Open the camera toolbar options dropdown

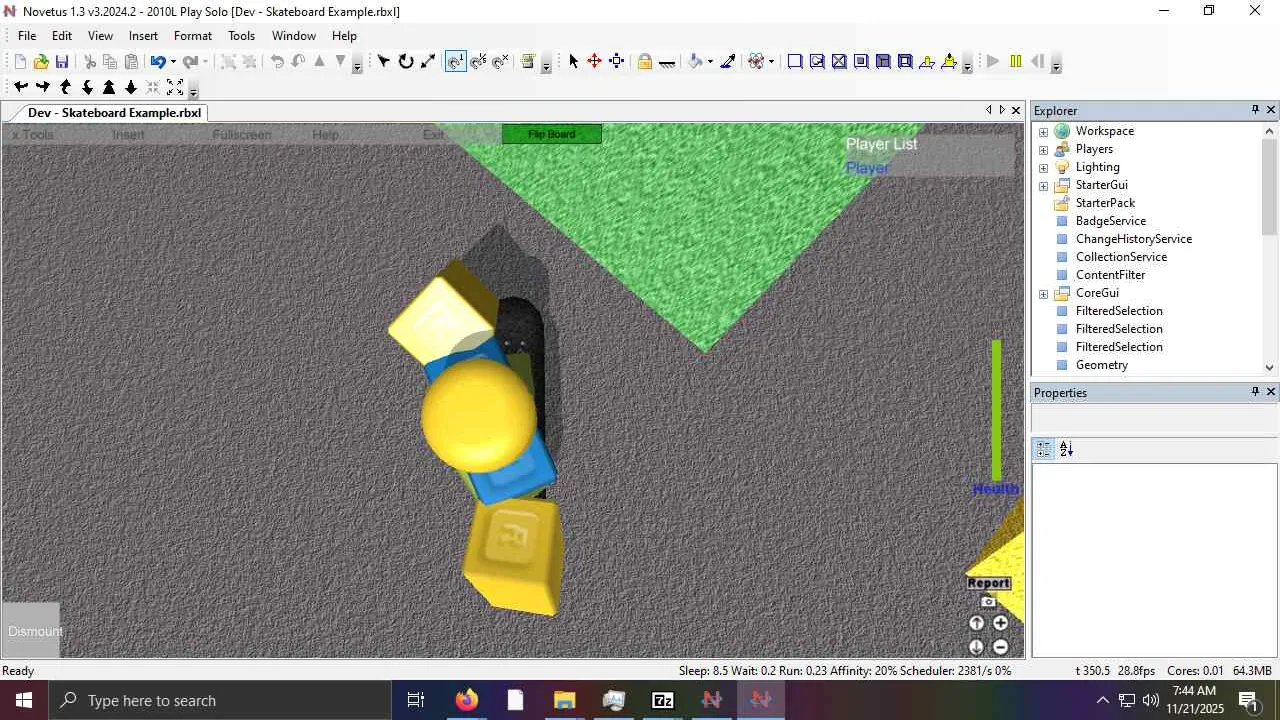click(193, 90)
